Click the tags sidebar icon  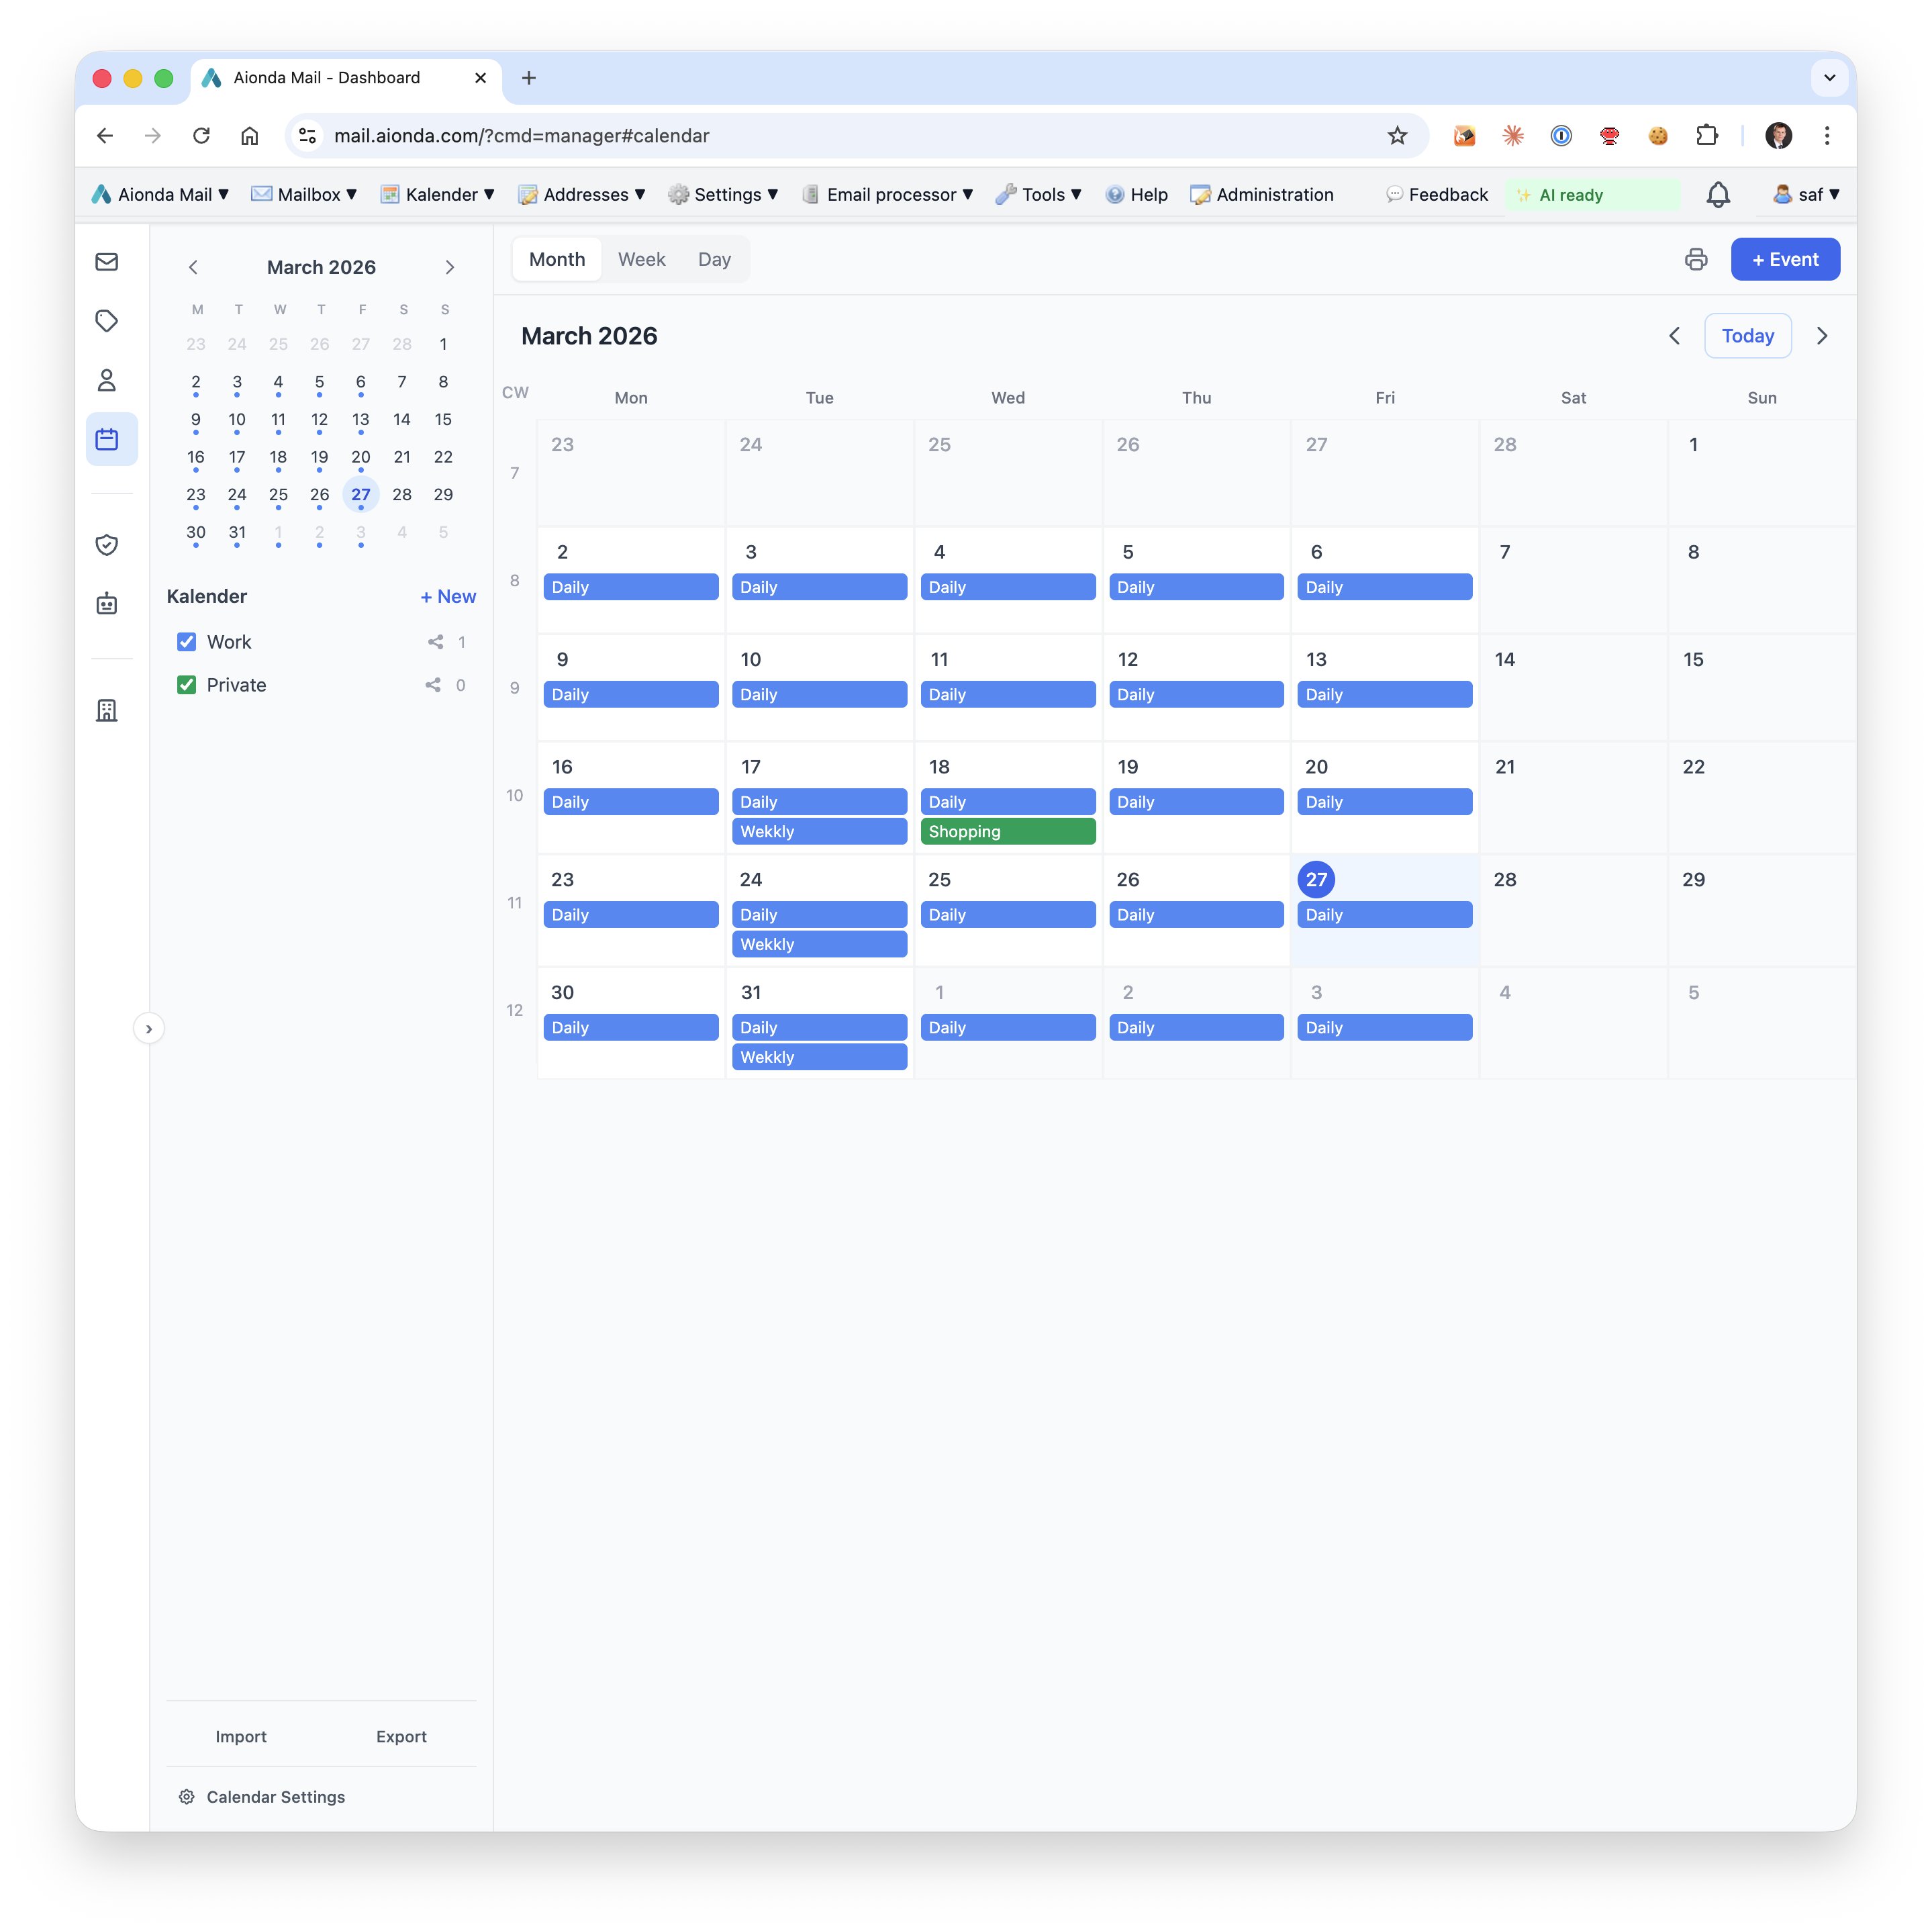pos(107,321)
